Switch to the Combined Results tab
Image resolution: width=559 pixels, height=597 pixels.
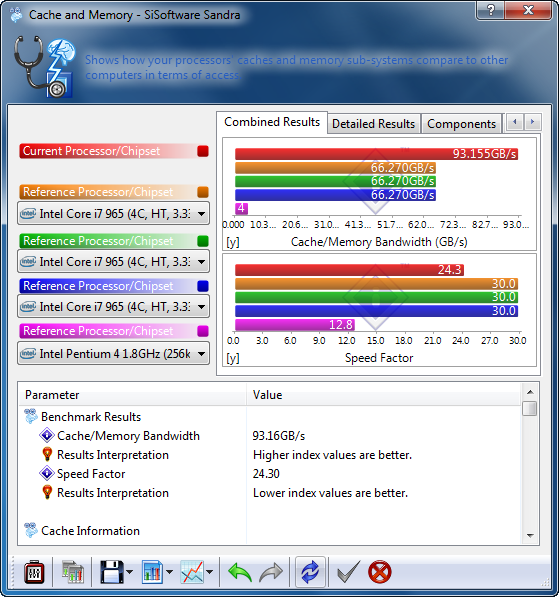(272, 122)
